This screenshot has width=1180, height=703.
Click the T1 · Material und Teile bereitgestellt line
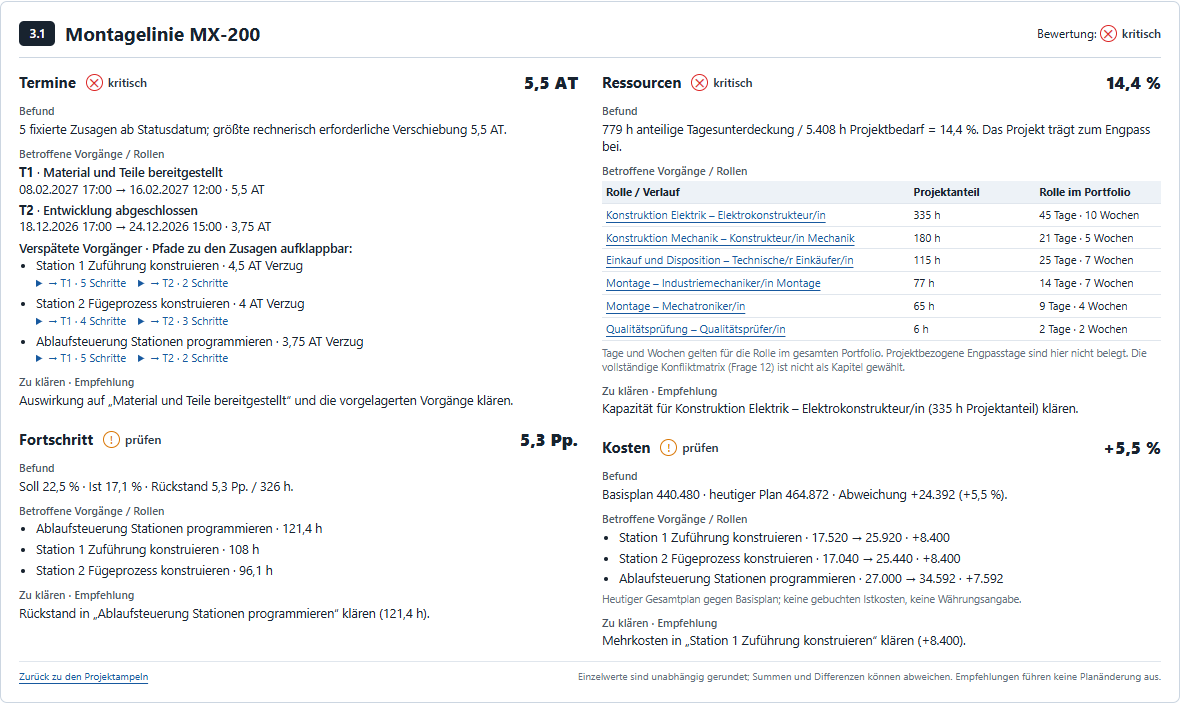point(121,172)
